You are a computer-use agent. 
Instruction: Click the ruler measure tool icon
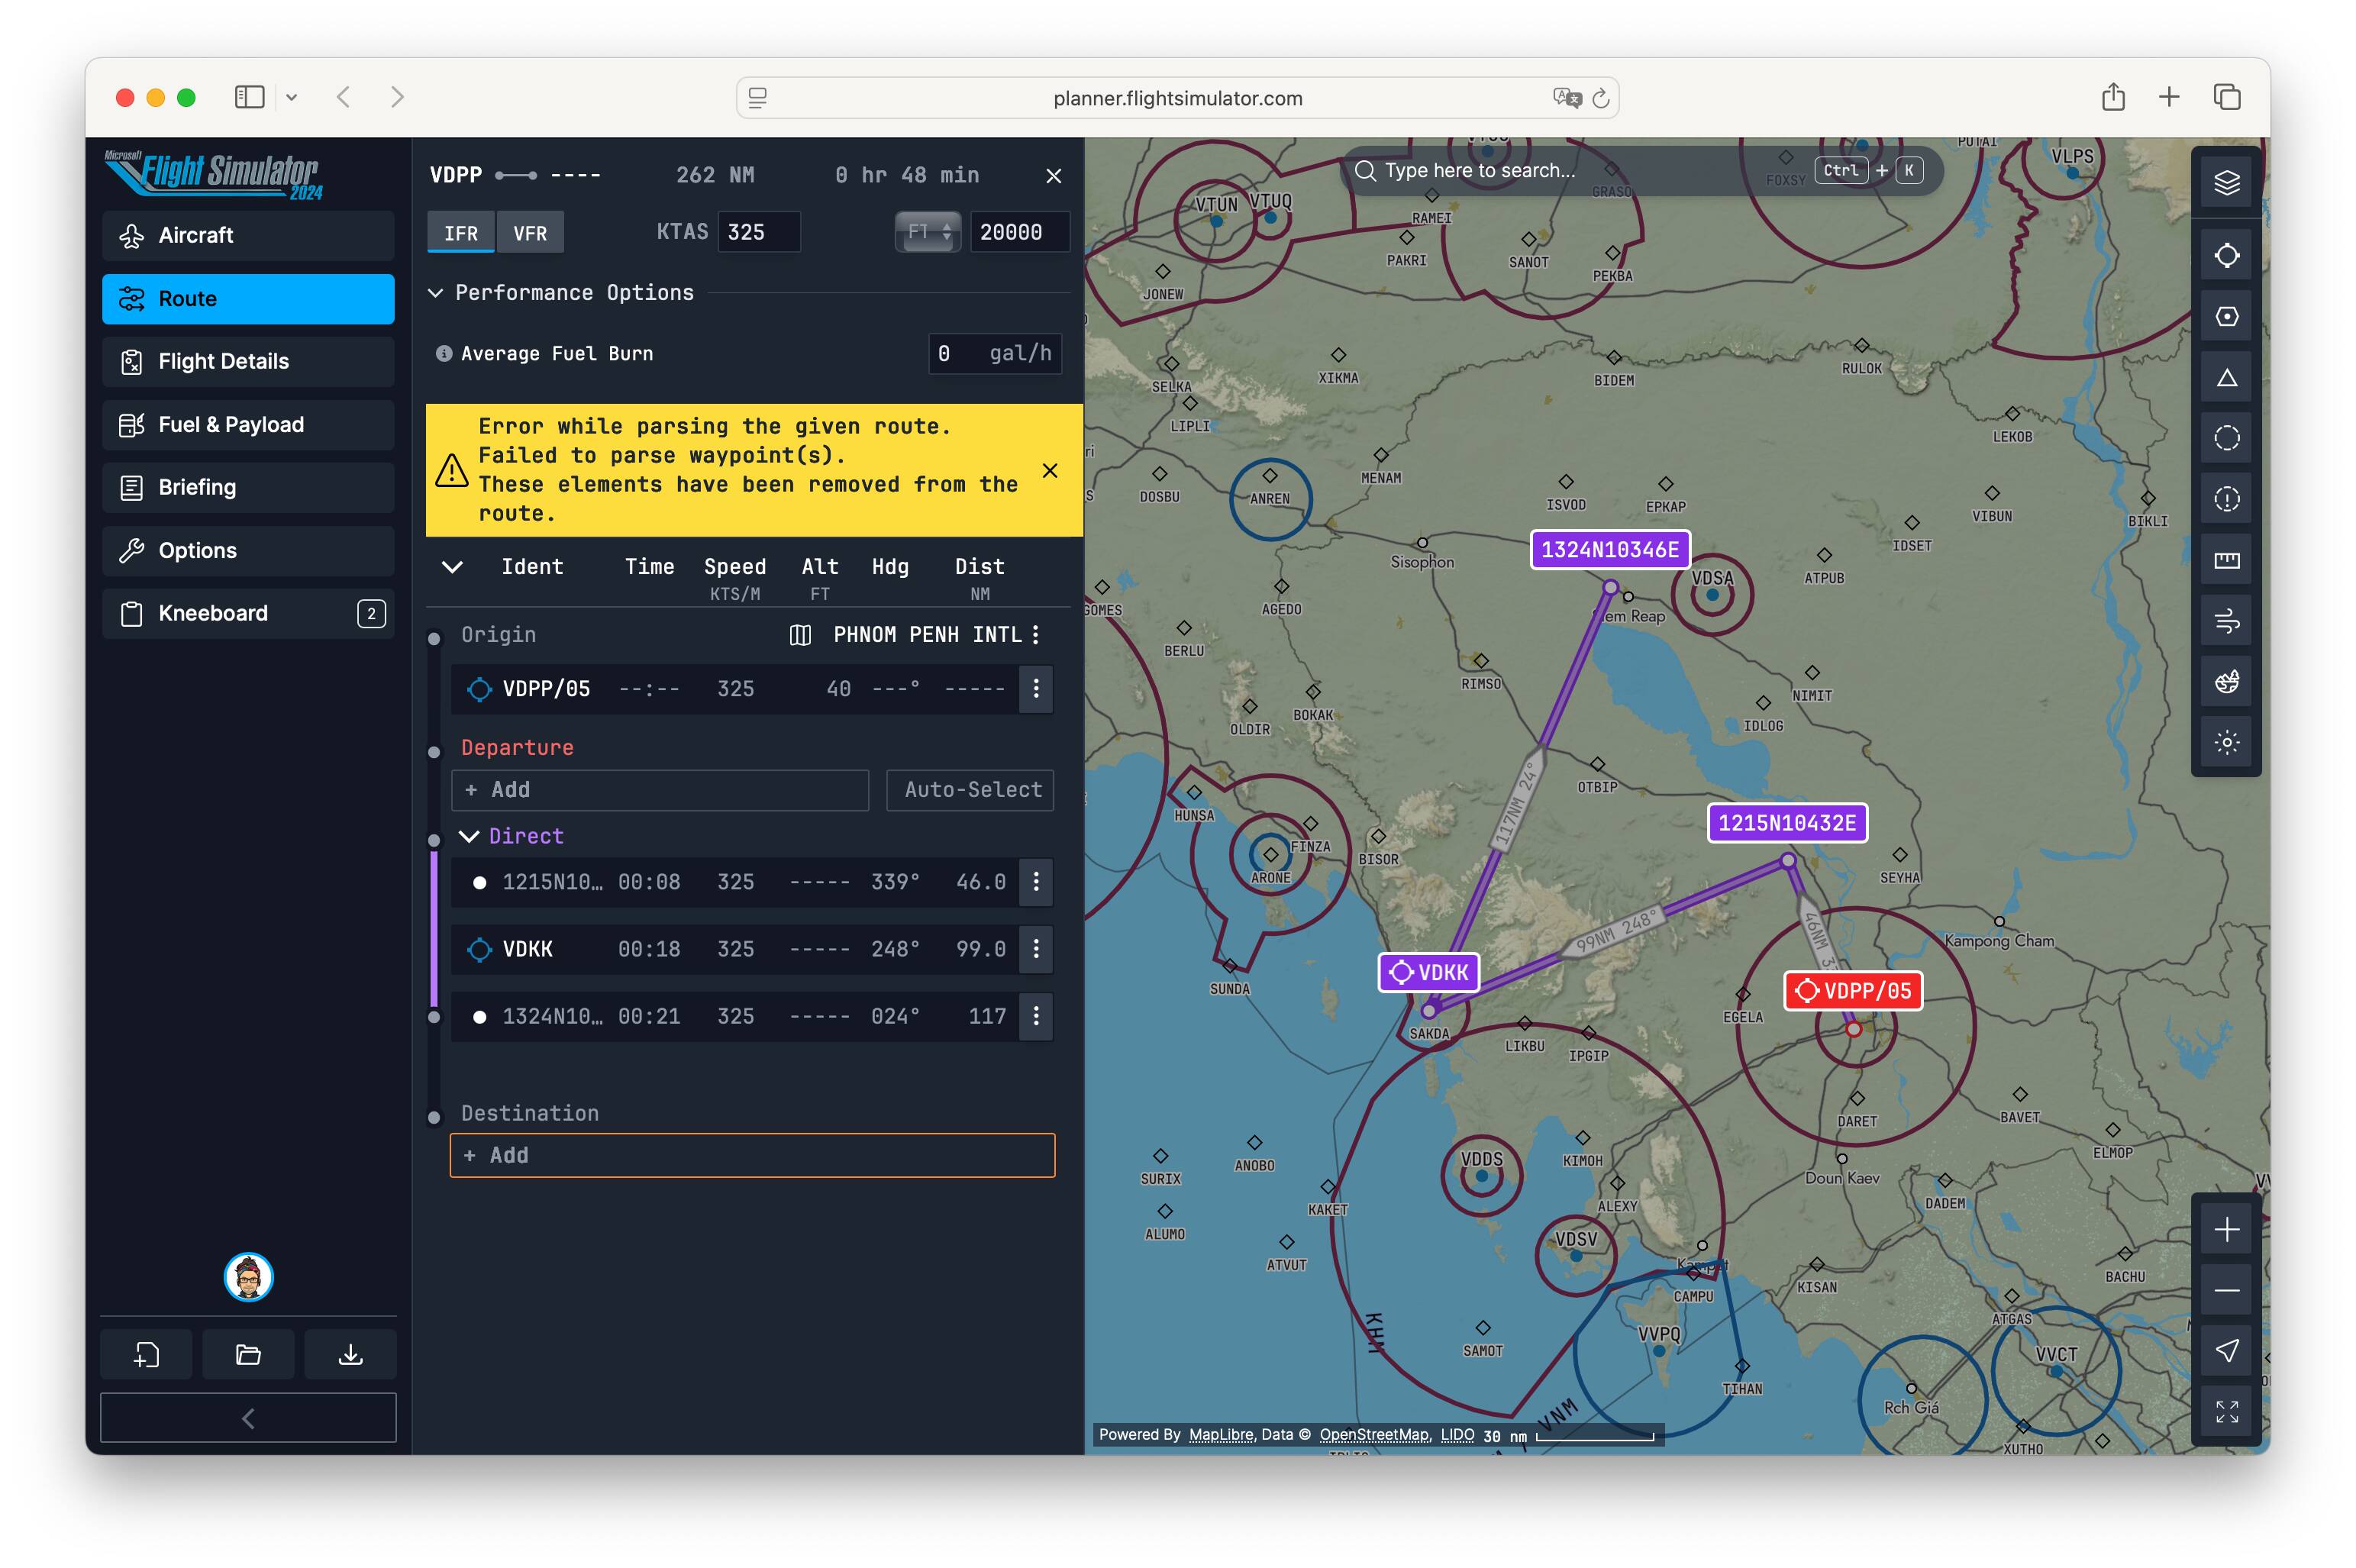point(2226,560)
